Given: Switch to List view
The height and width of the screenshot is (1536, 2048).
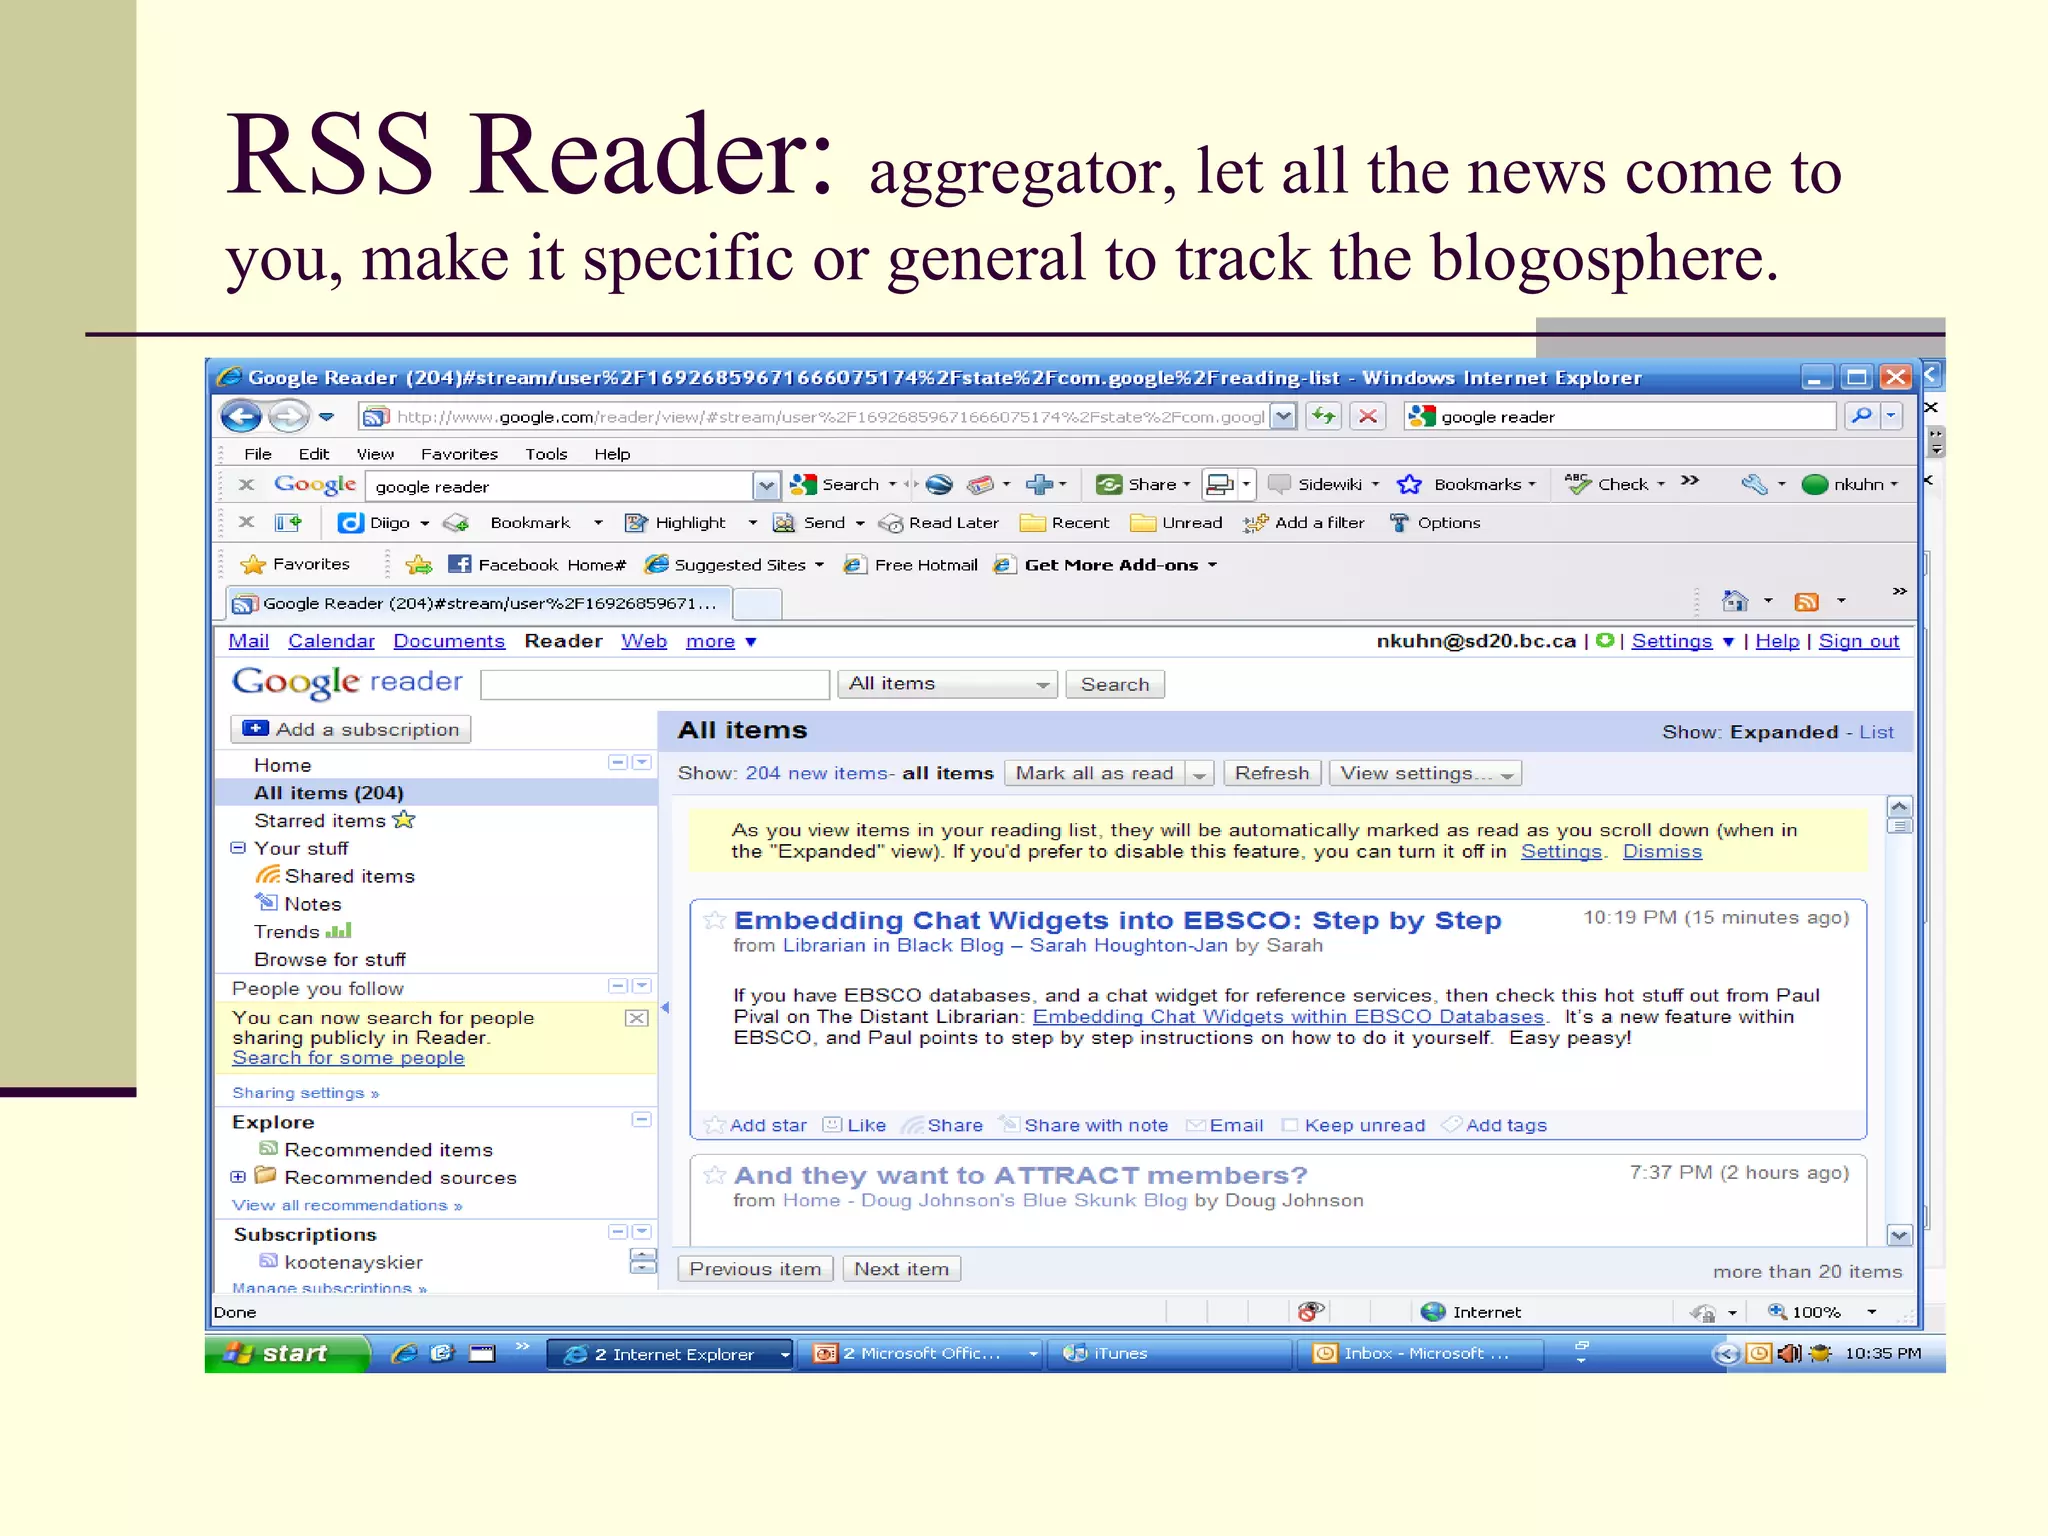Looking at the screenshot, I should point(1876,732).
